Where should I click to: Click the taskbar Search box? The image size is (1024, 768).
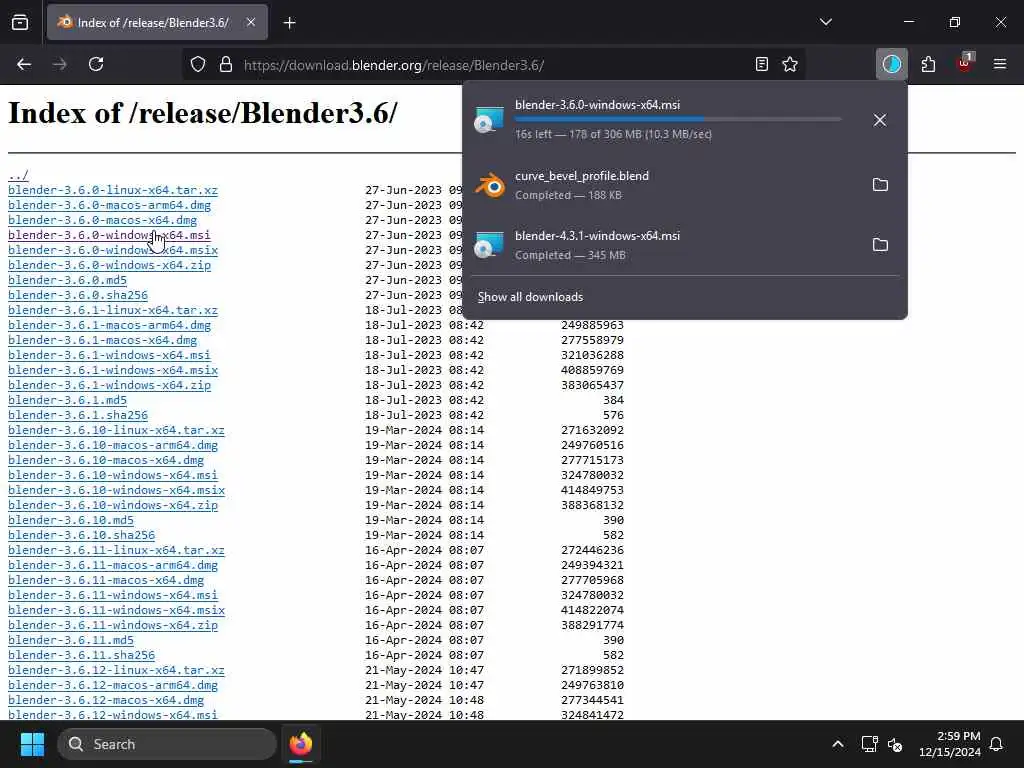pyautogui.click(x=167, y=744)
